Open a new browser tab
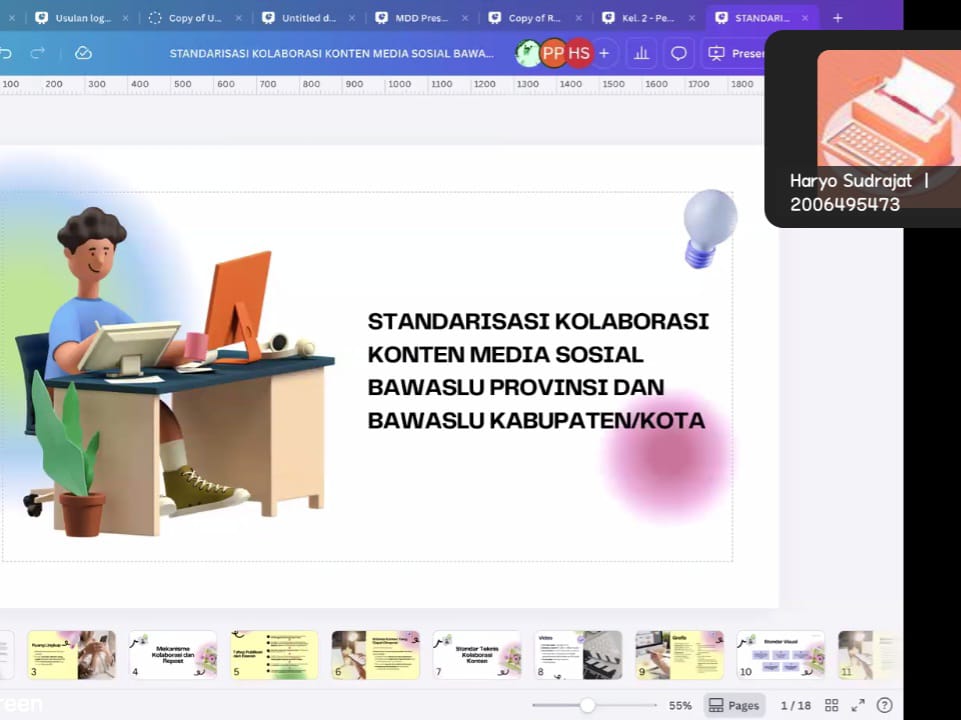This screenshot has width=961, height=720. click(x=837, y=18)
